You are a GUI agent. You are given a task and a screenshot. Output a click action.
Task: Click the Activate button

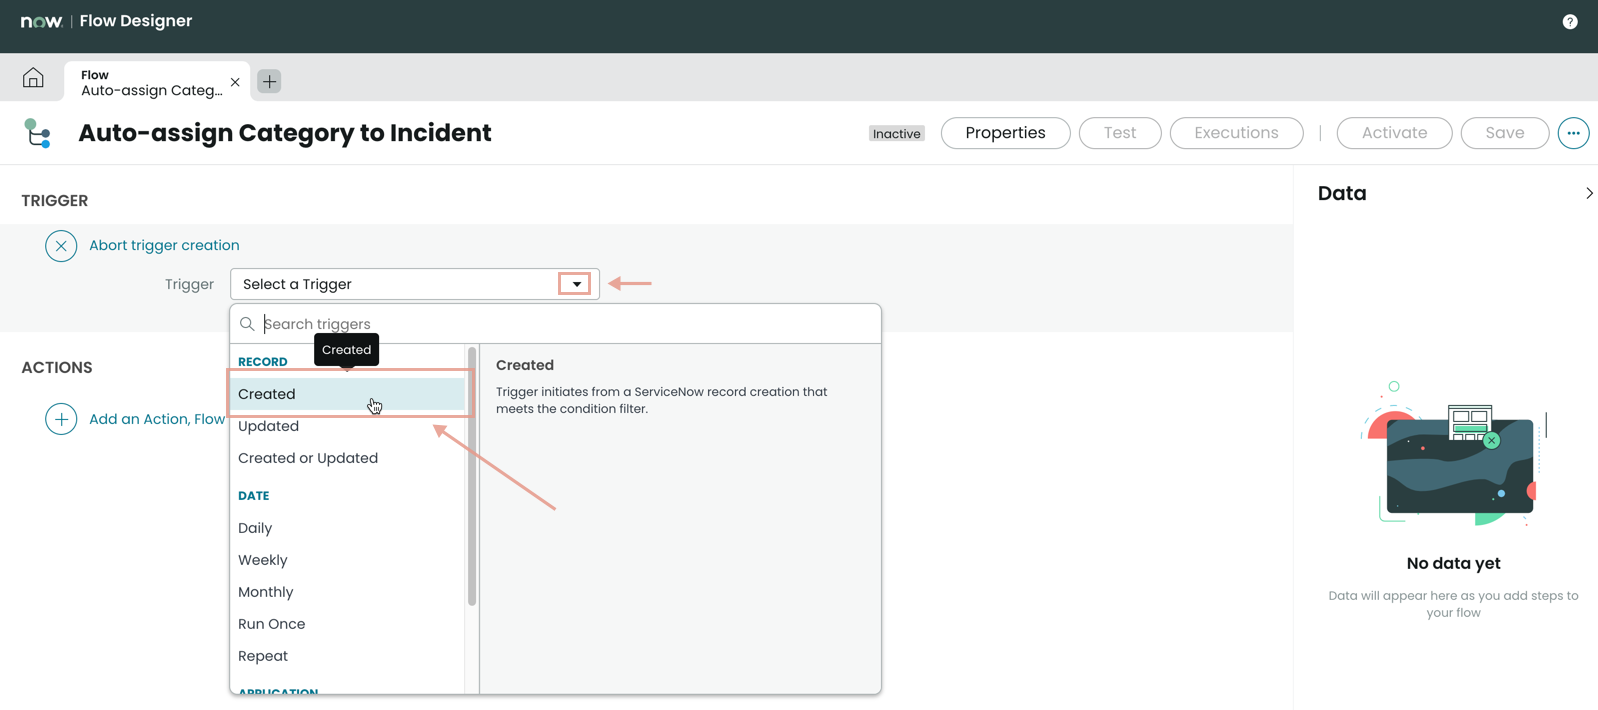point(1394,133)
